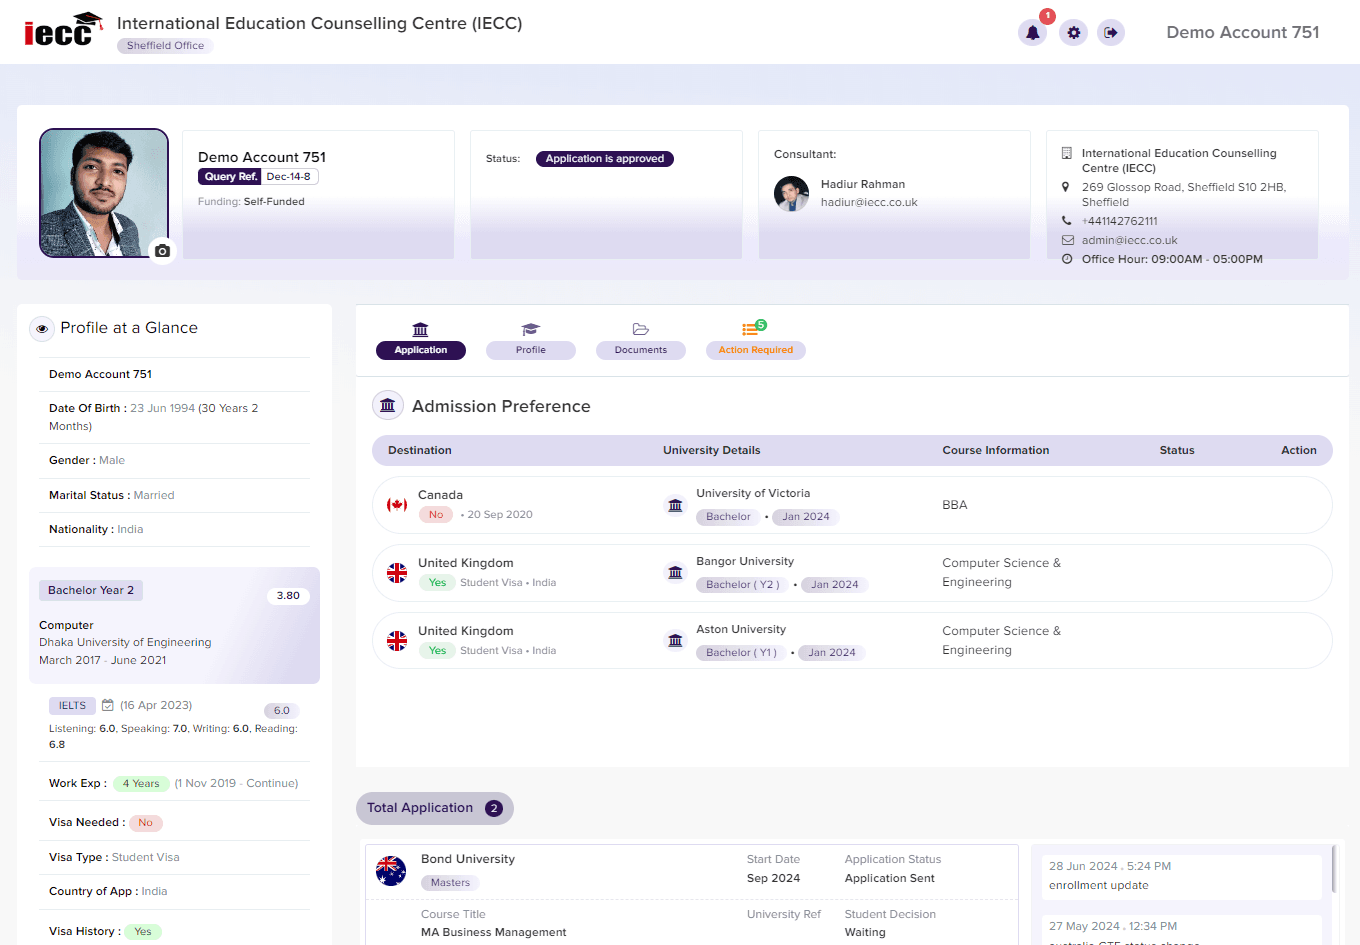Click the Action Required list icon

coord(750,329)
